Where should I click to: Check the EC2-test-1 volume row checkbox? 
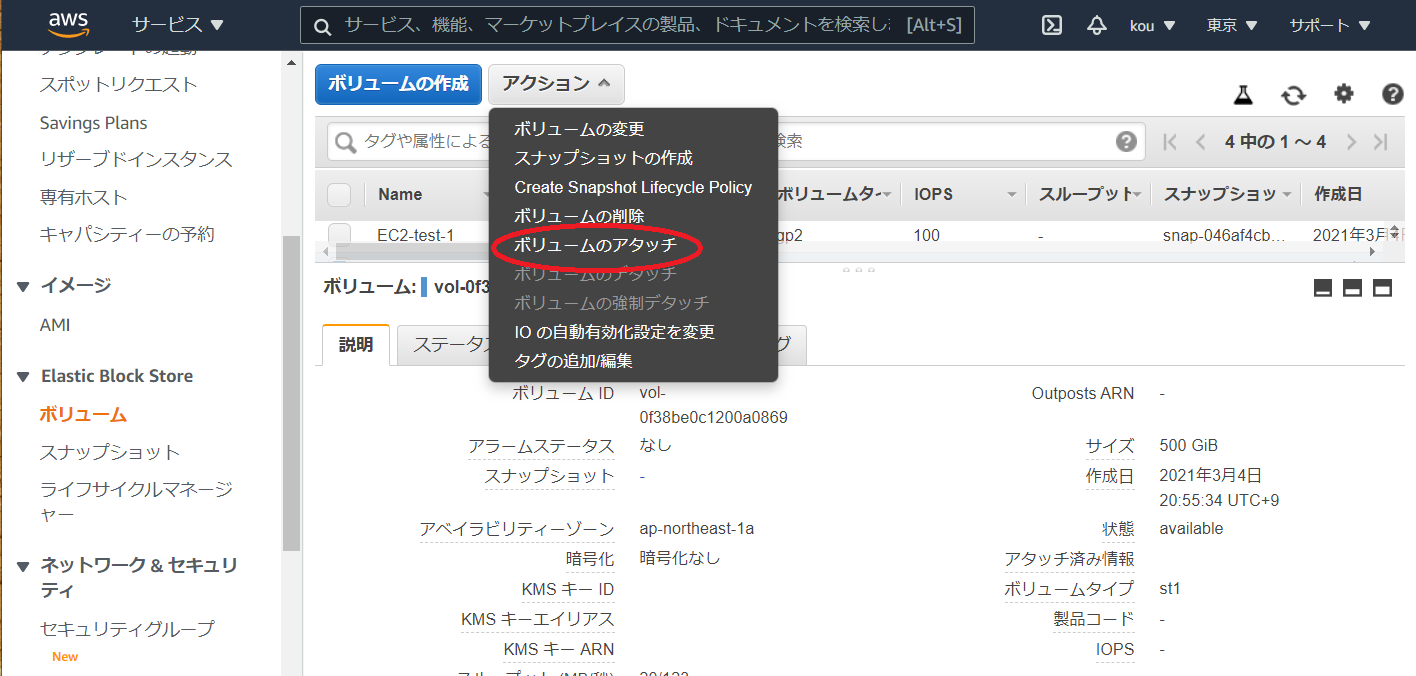(x=339, y=234)
